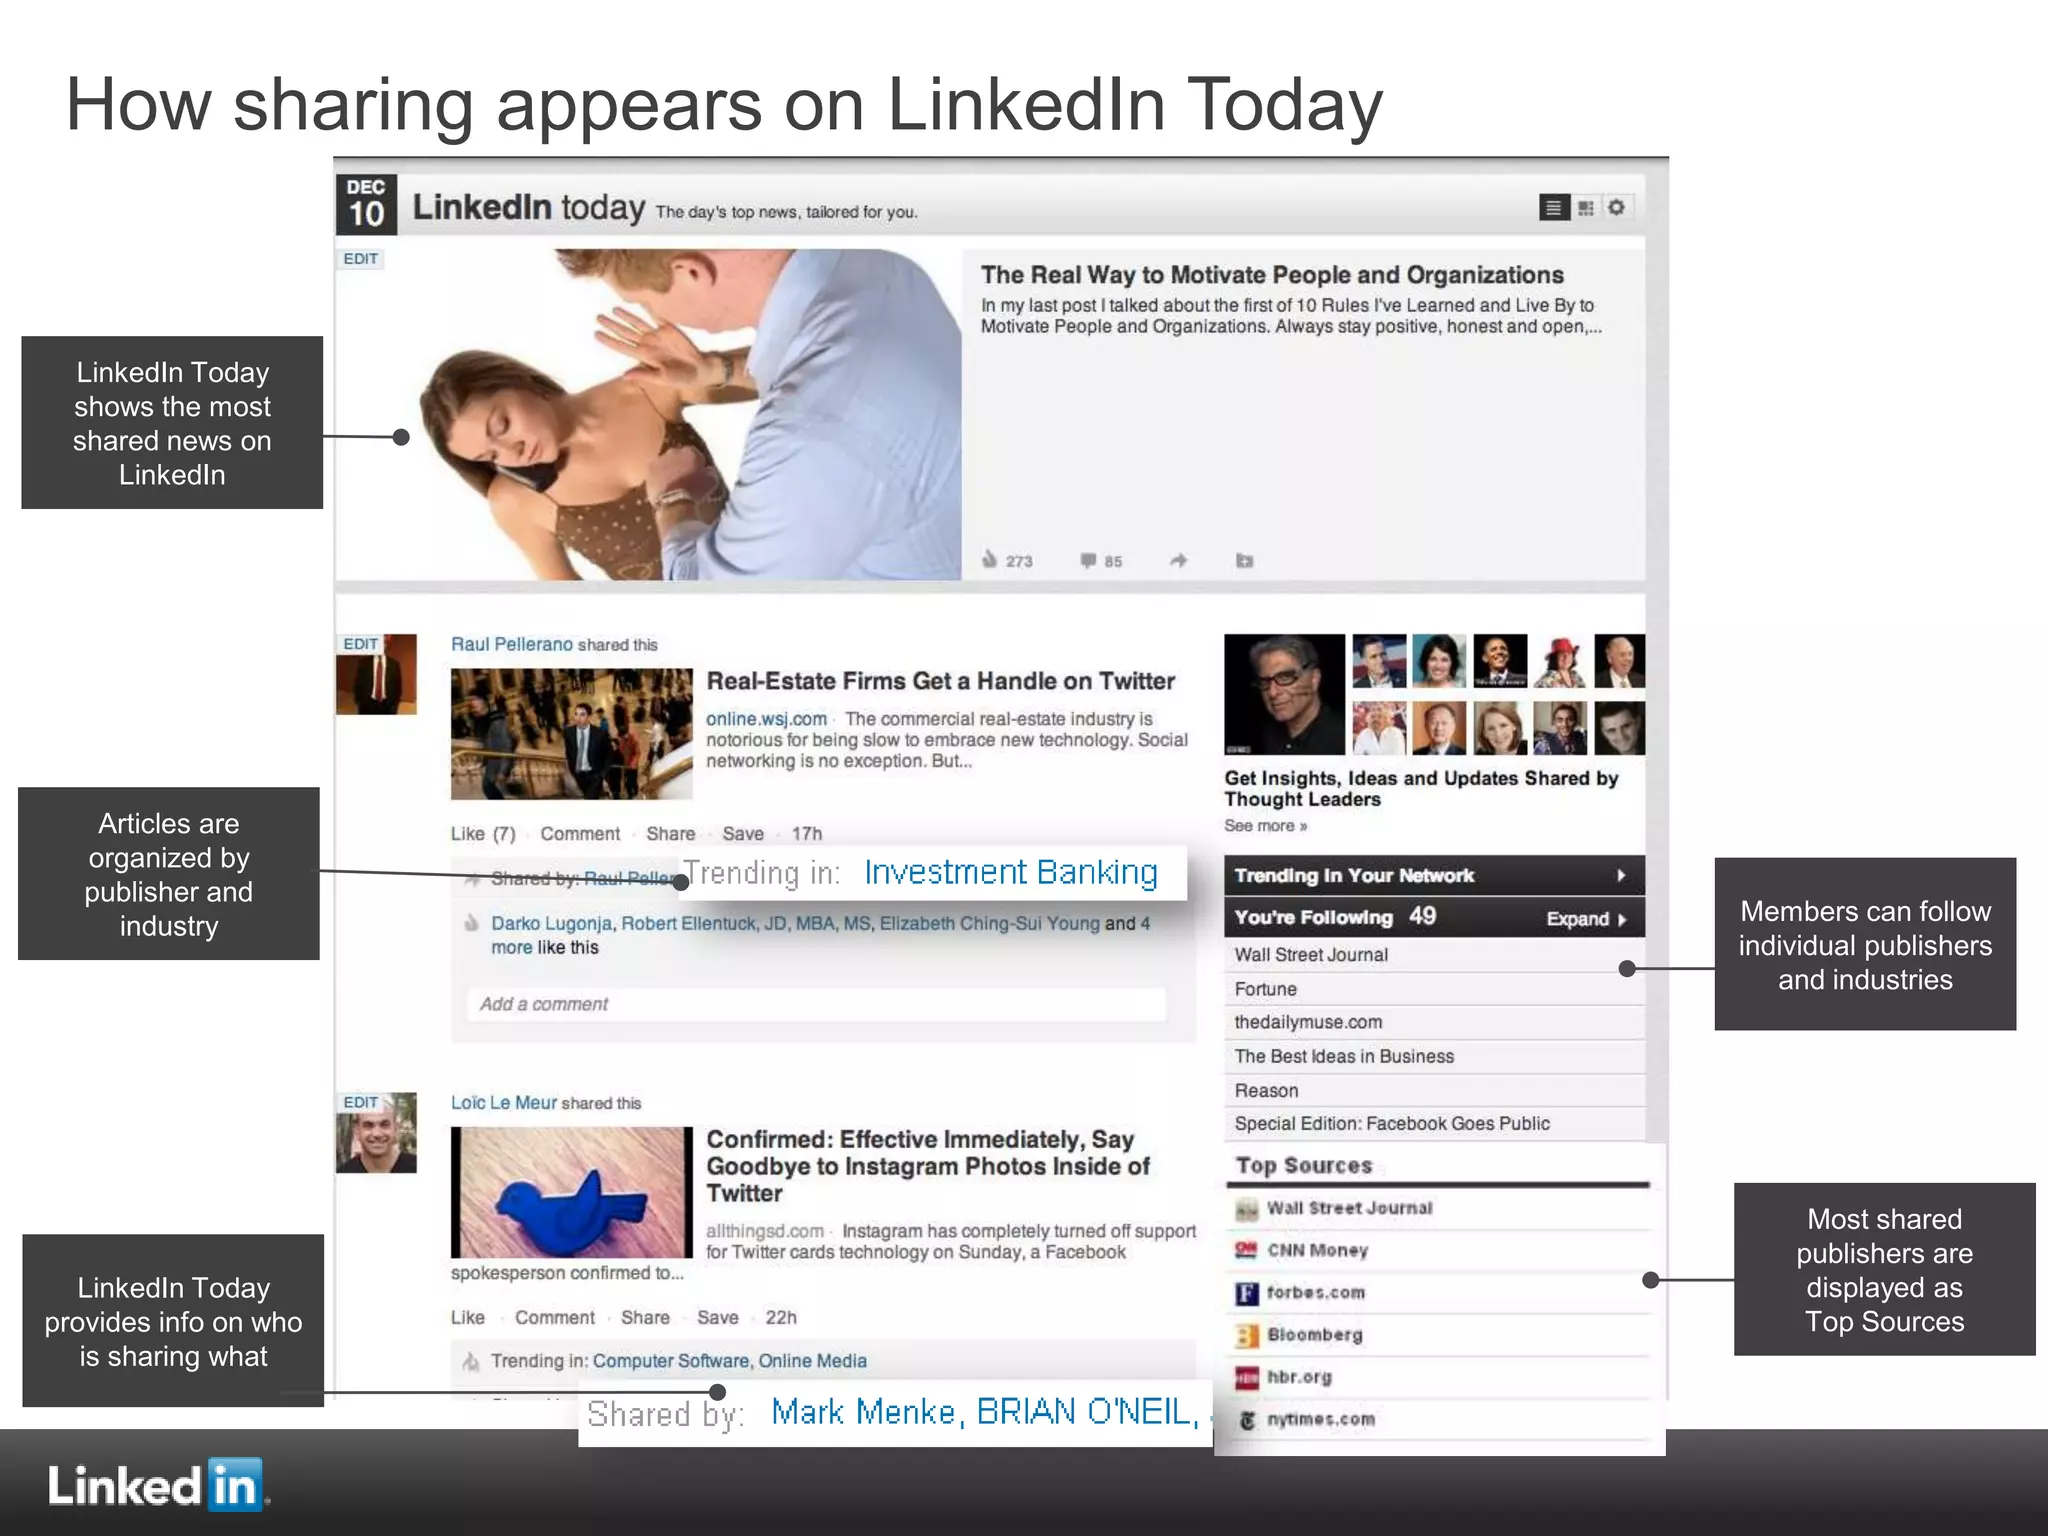
Task: Open blue bird Instagram article thumbnail
Action: pyautogui.click(x=571, y=1192)
